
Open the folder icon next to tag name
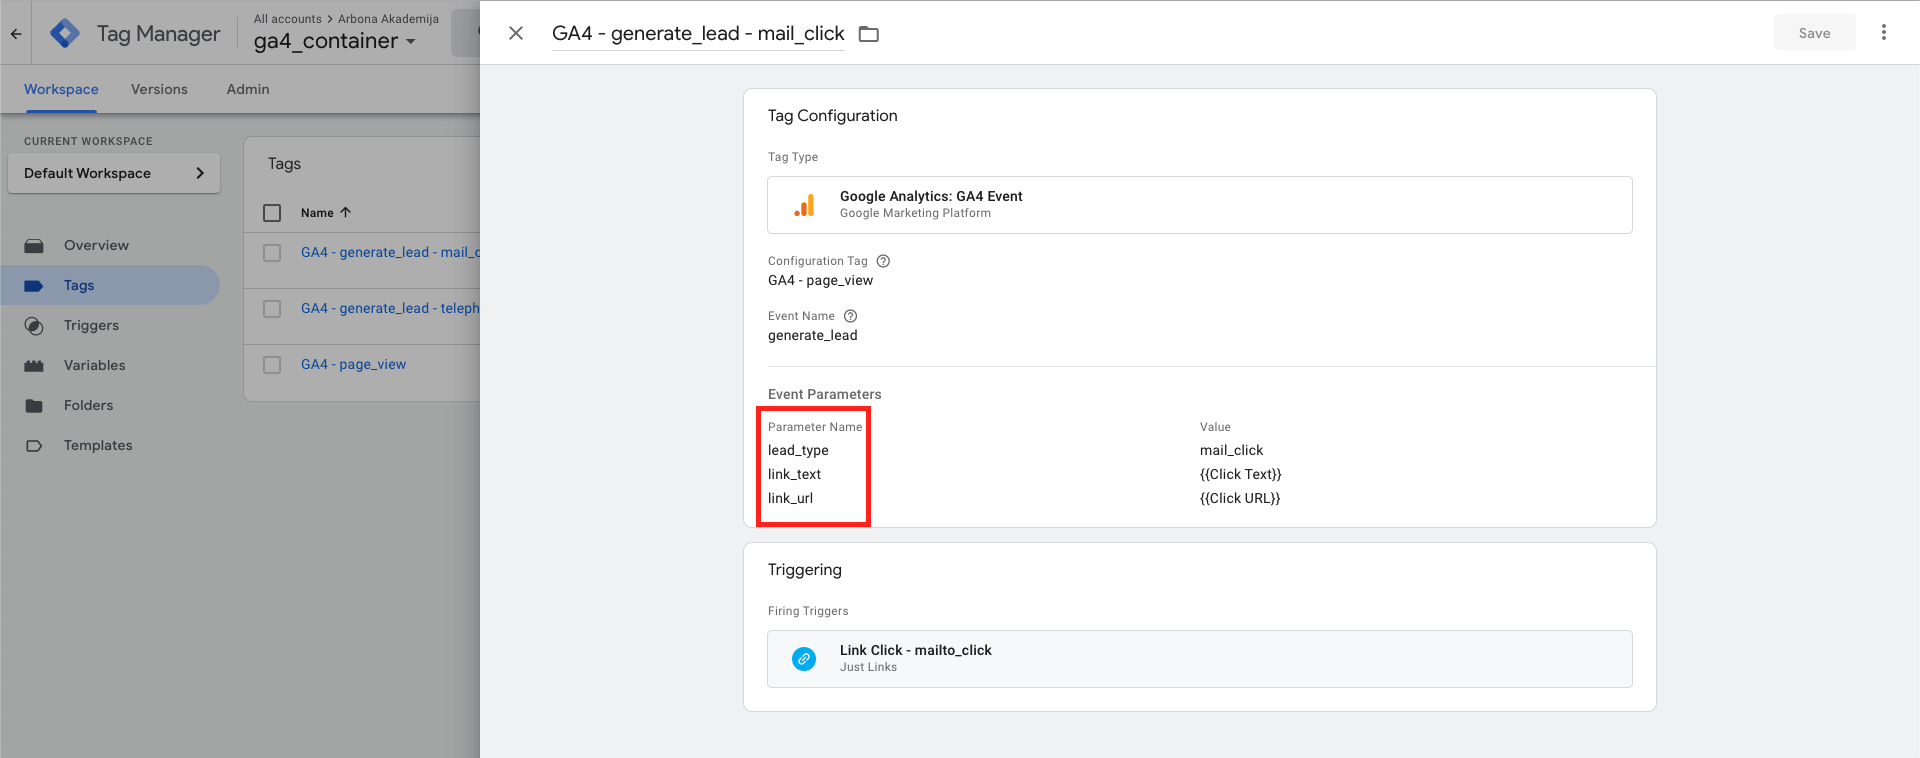point(869,34)
